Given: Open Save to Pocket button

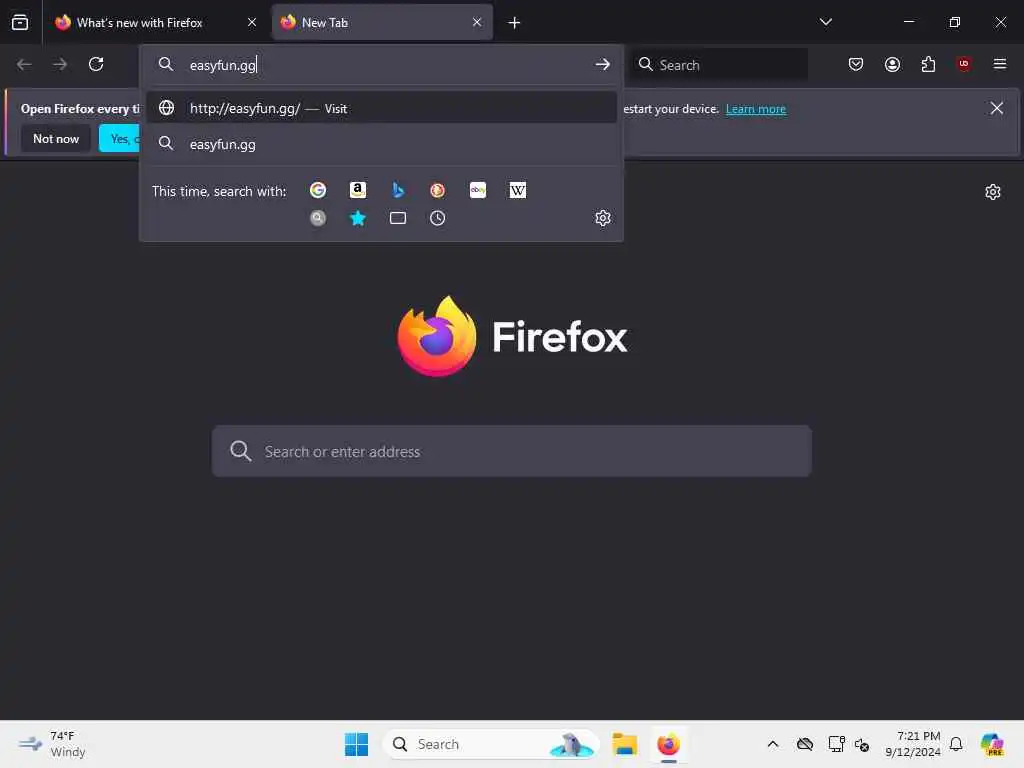Looking at the screenshot, I should tap(856, 64).
